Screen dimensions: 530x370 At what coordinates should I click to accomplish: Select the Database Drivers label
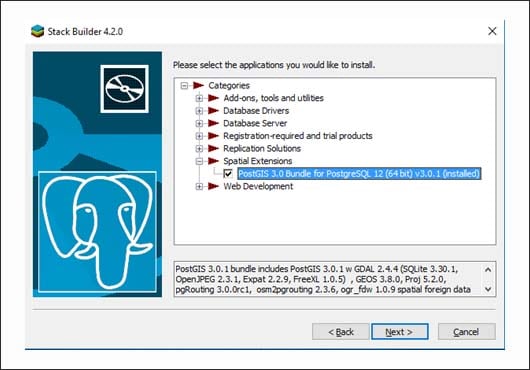pos(256,110)
